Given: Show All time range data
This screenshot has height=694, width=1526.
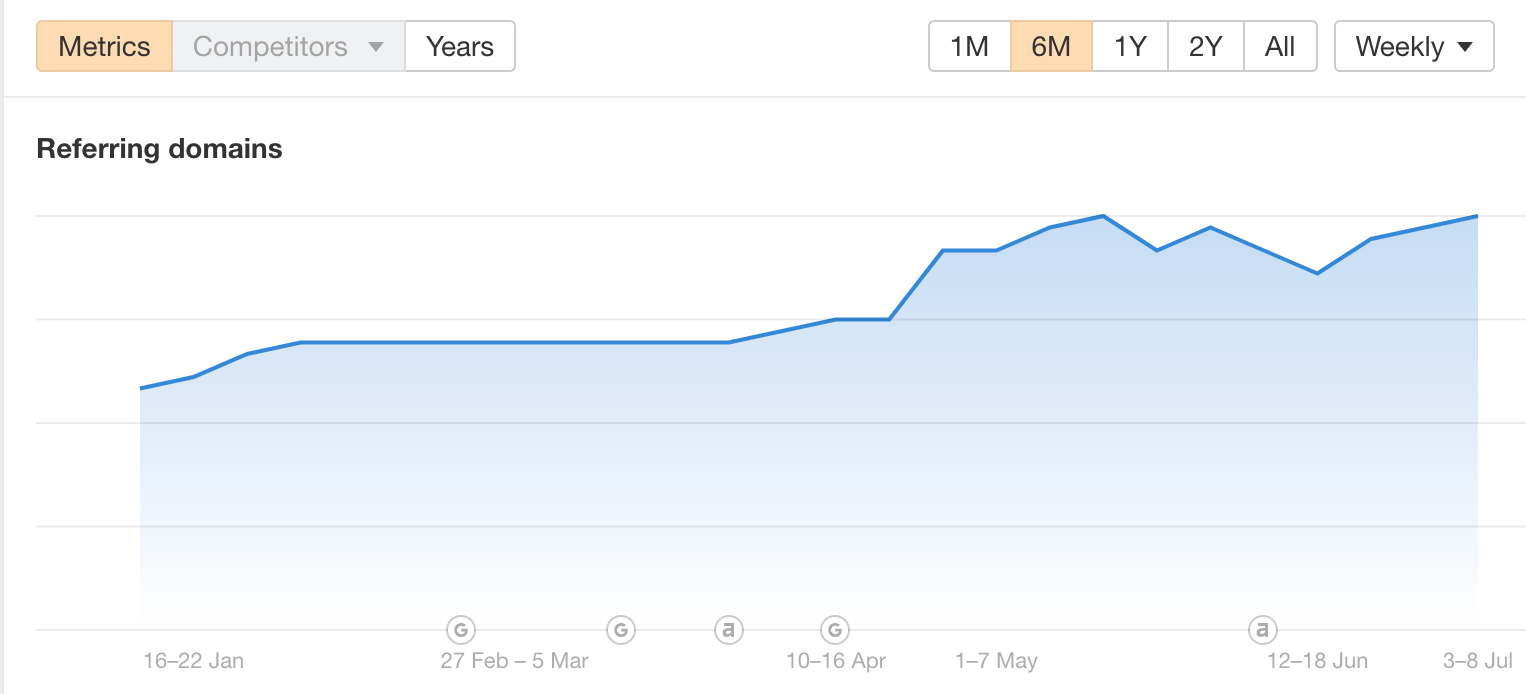Looking at the screenshot, I should 1280,47.
